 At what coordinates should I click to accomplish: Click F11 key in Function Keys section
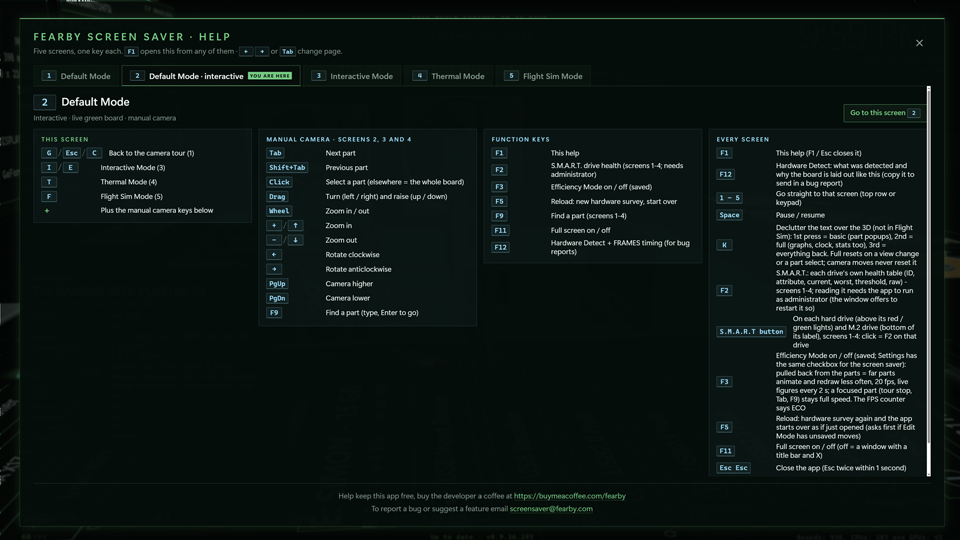click(500, 230)
